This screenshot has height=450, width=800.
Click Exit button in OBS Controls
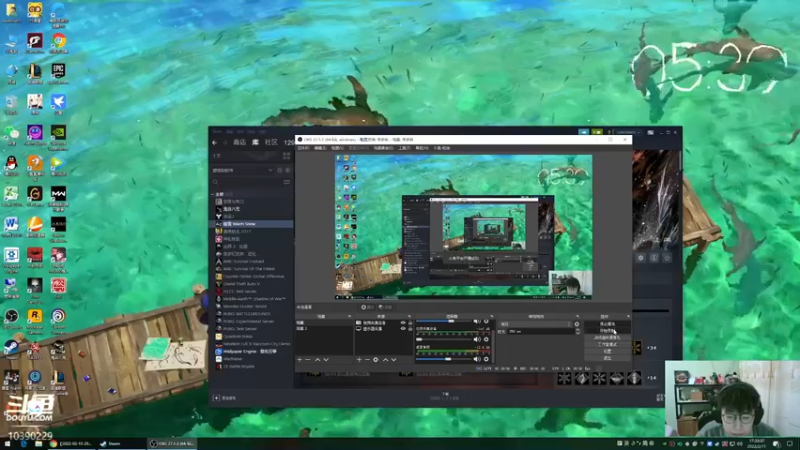(607, 358)
